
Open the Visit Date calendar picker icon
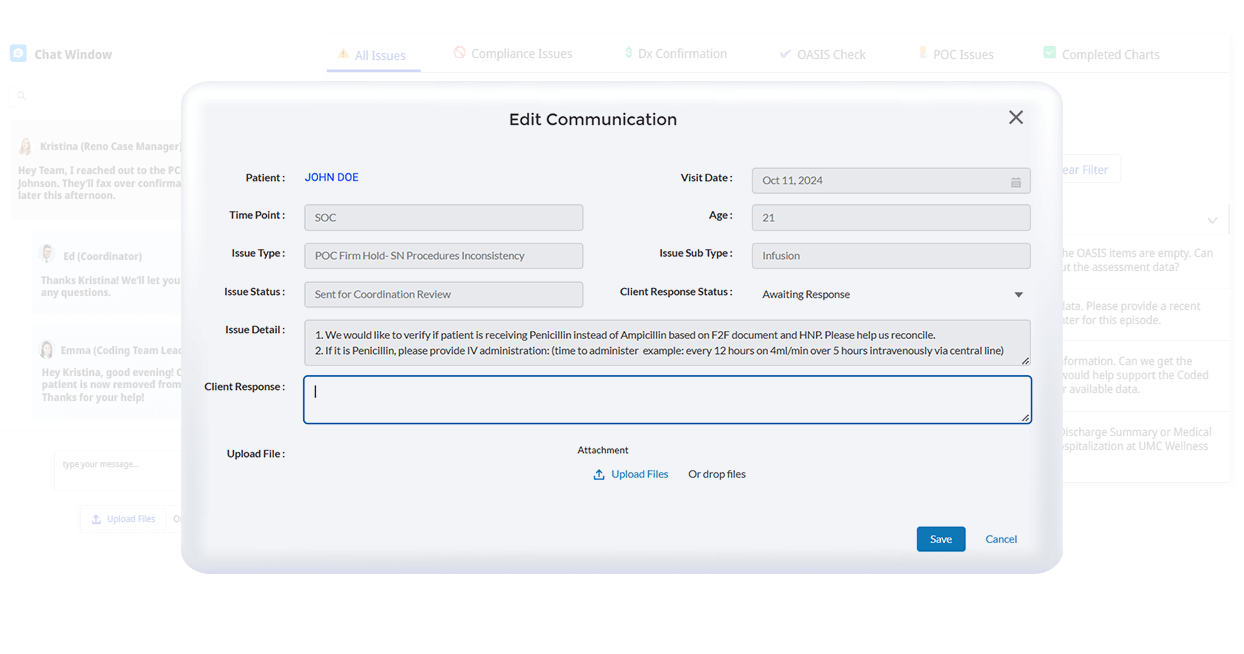point(1015,182)
